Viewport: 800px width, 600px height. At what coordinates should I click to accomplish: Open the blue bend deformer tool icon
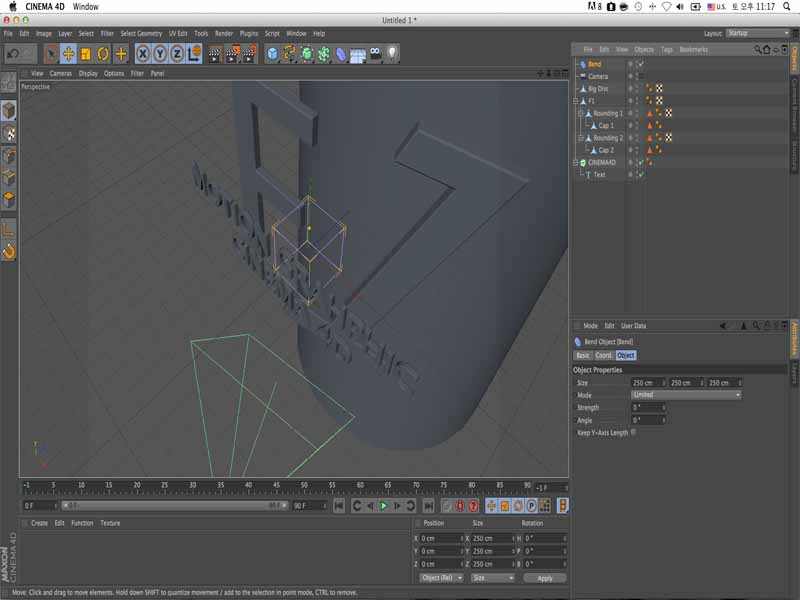pos(341,54)
